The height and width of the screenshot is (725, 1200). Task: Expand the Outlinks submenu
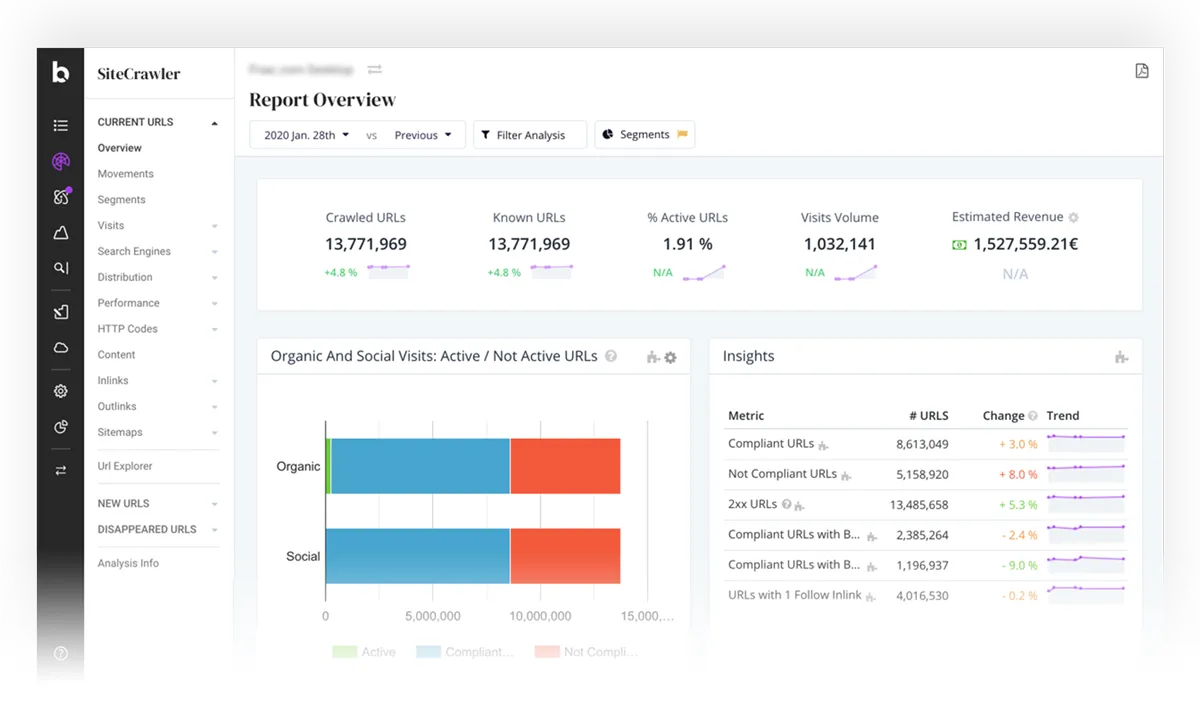(215, 407)
